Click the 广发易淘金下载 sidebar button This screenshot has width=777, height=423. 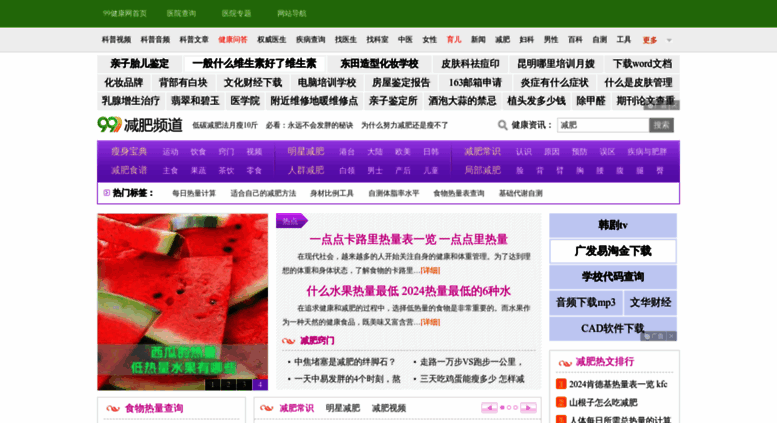pos(613,251)
